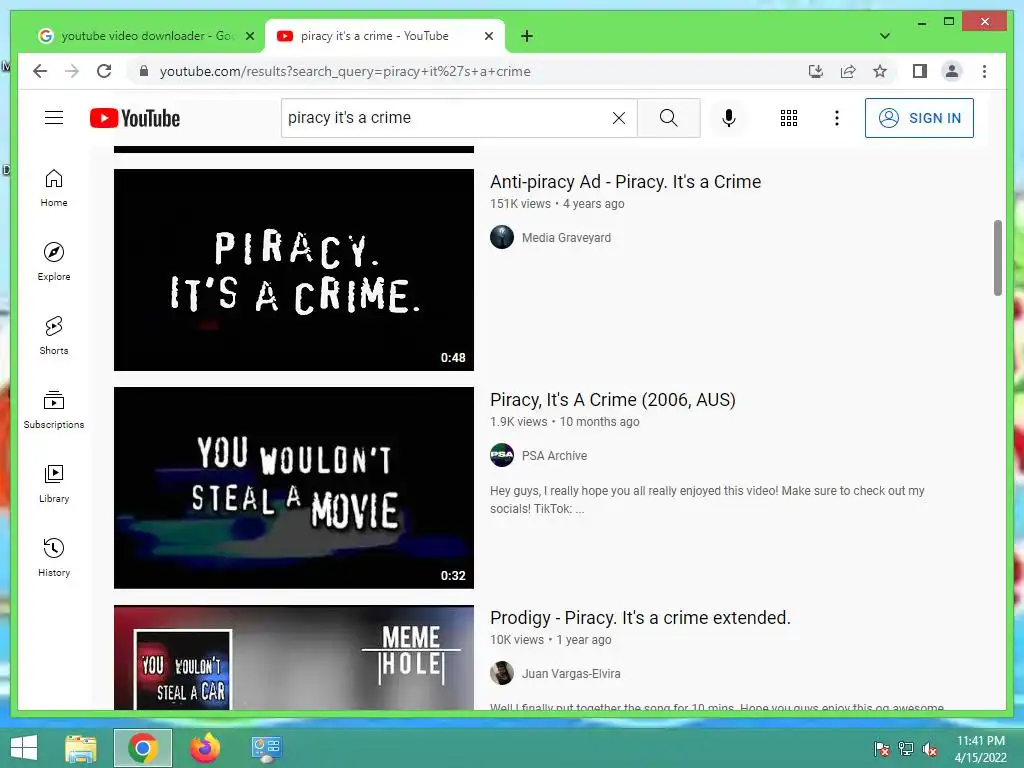Click '151K views' text

tap(520, 204)
